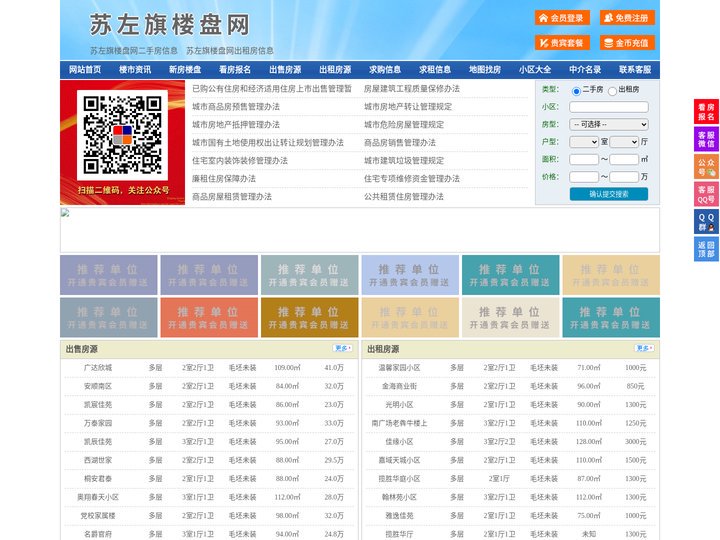Screen dimensions: 720x540
Task: Open 求租信息 nav item
Action: tap(435, 70)
